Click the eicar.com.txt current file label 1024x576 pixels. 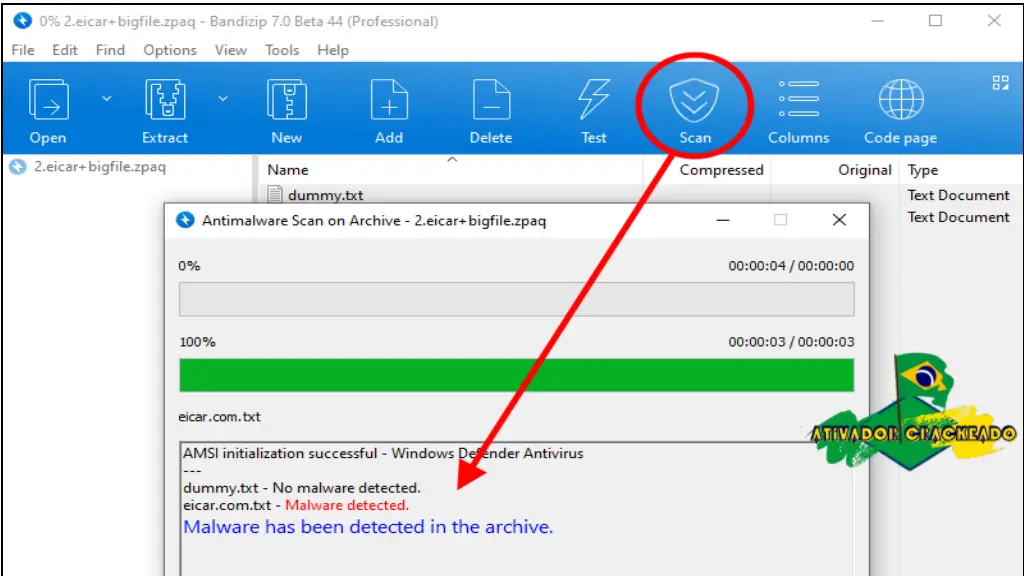219,417
